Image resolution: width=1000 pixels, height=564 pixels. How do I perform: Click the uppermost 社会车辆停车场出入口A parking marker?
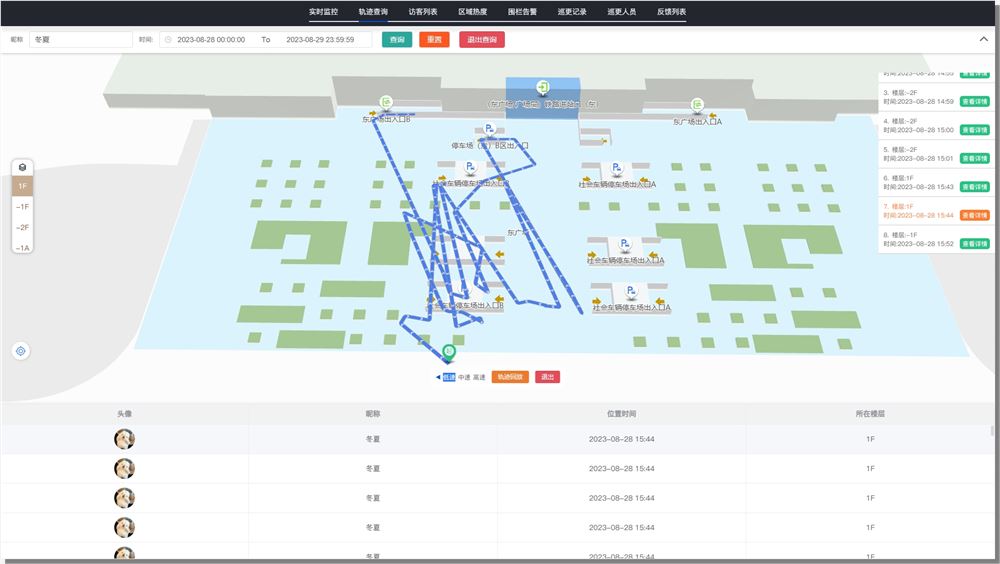(616, 168)
